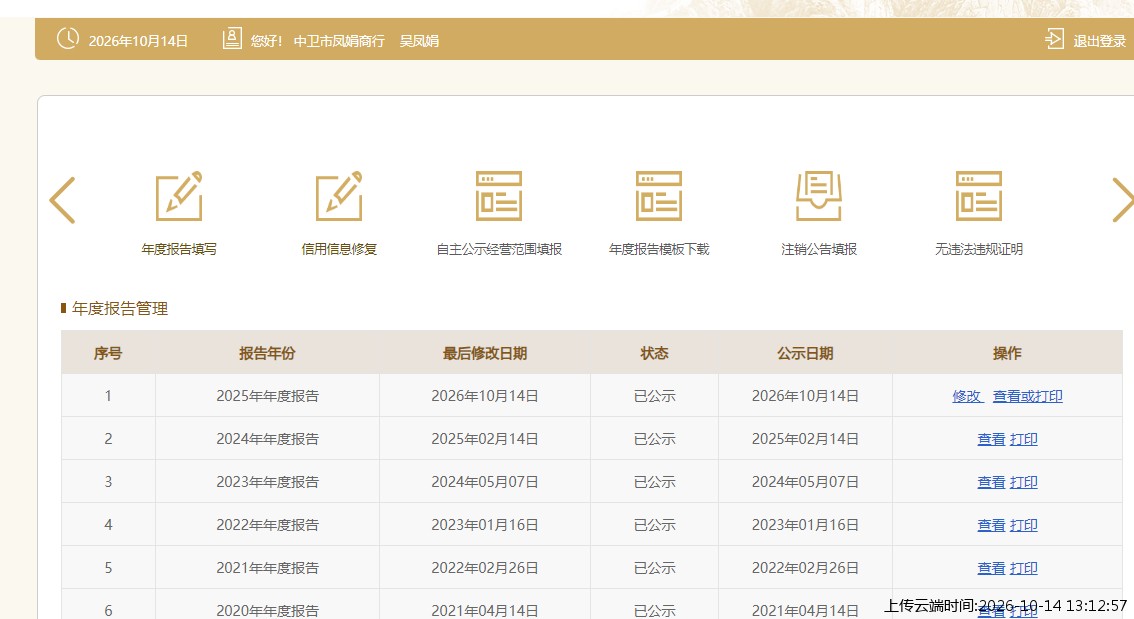Click the 中卫市凤娟商行 business name
Viewport: 1134px width, 619px height.
[x=338, y=41]
